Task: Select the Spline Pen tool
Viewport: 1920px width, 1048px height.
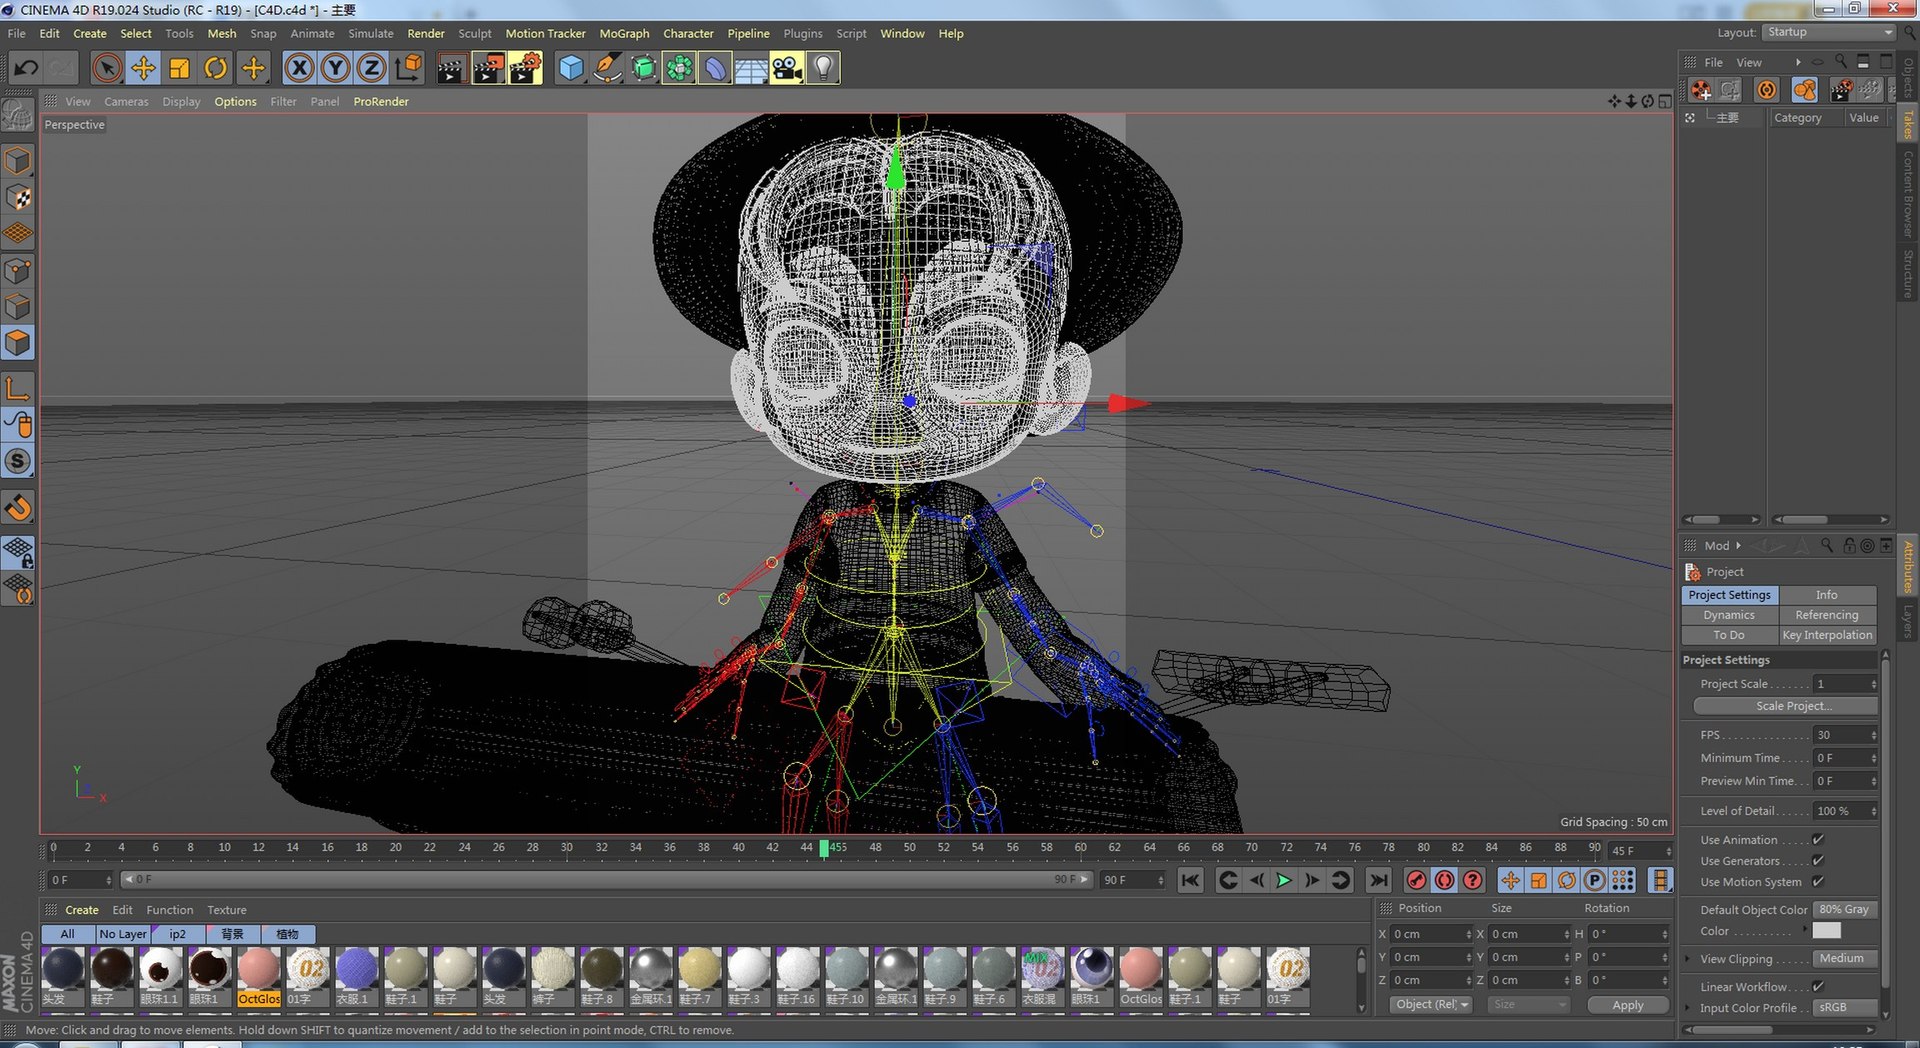Action: click(x=607, y=68)
